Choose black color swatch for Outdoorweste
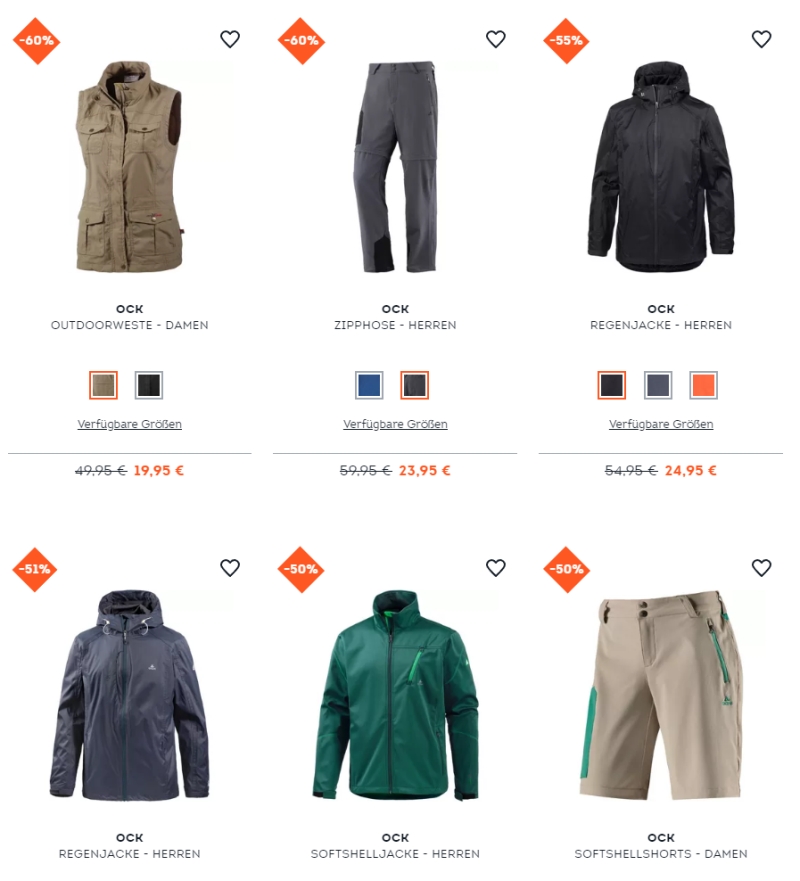 (149, 385)
